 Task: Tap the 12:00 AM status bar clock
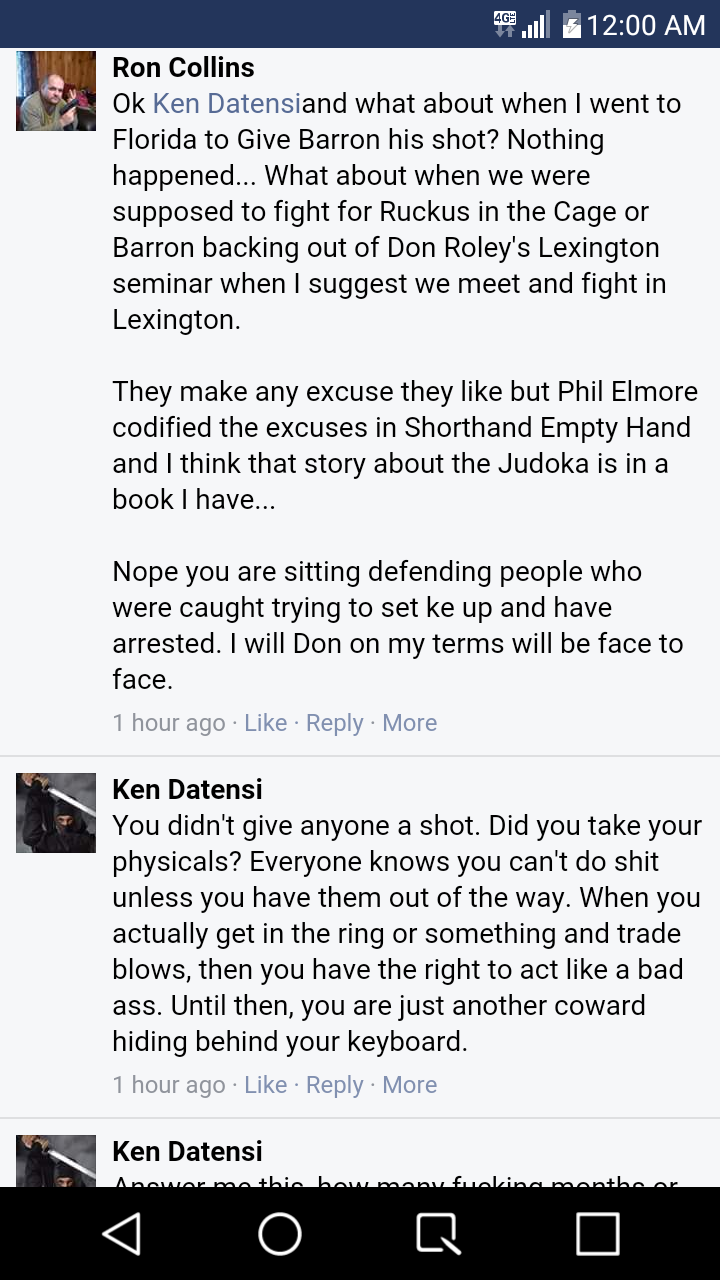coord(646,24)
